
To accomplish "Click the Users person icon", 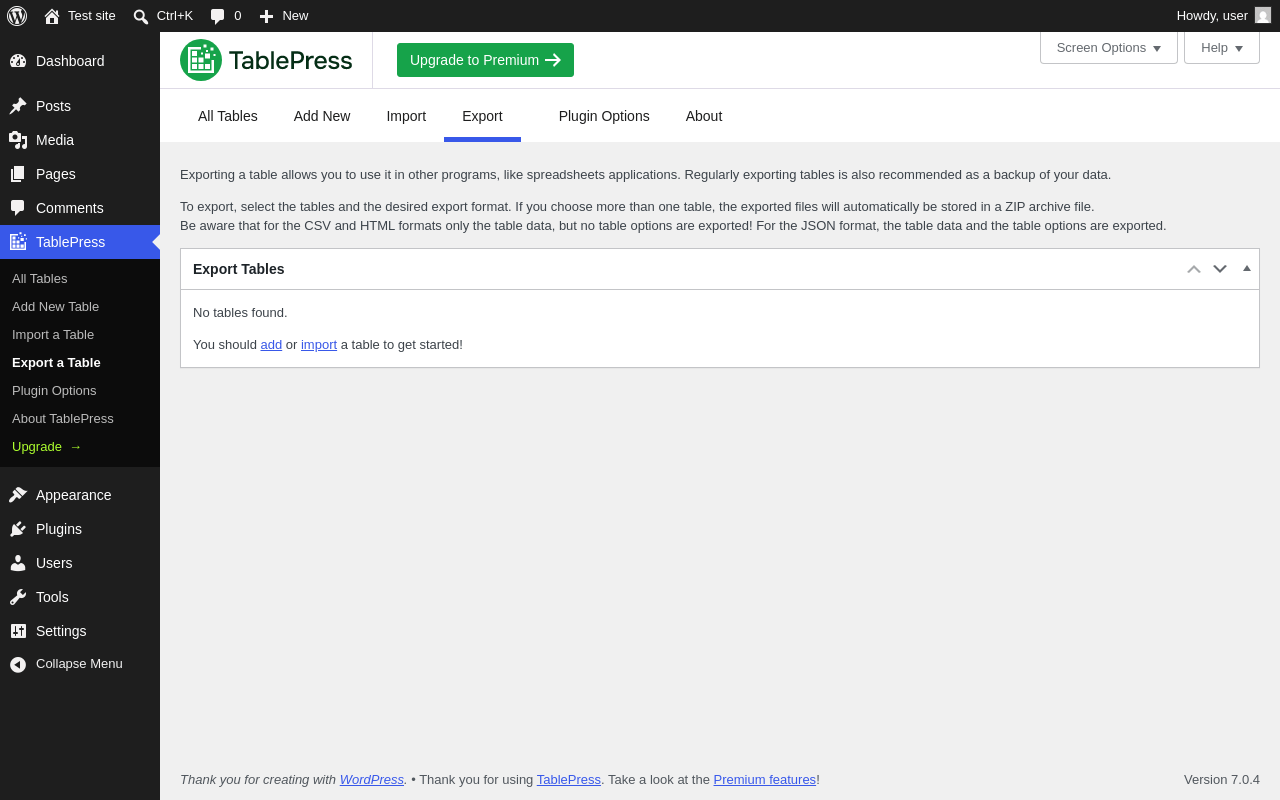I will coord(18,563).
